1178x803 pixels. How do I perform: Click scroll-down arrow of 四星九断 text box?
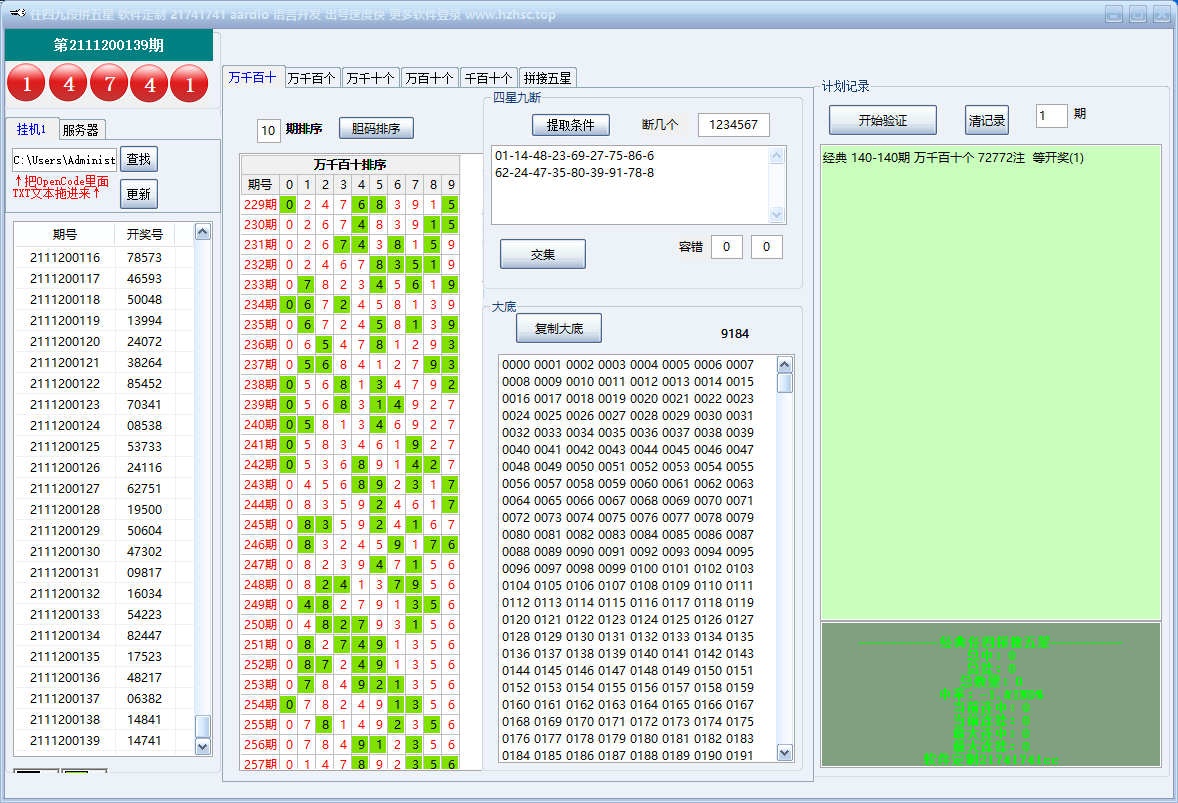[777, 215]
